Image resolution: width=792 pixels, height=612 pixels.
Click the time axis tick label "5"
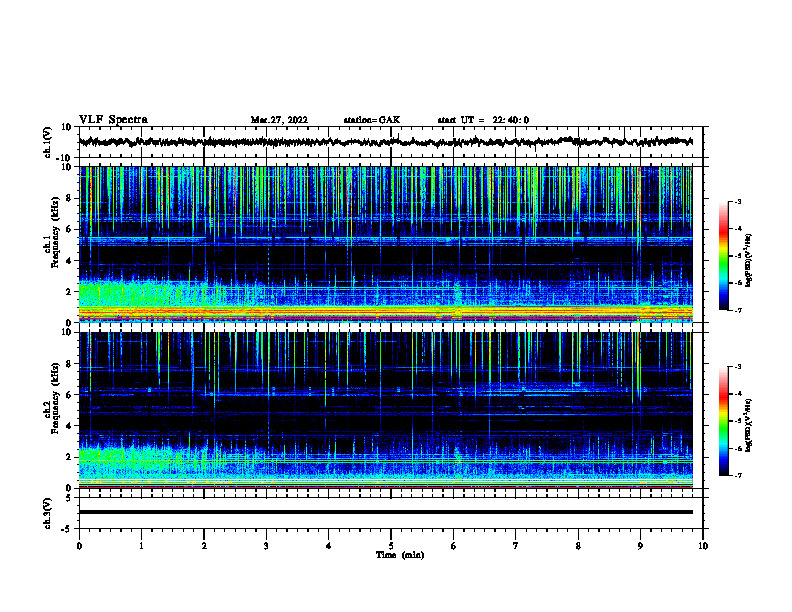pyautogui.click(x=391, y=546)
